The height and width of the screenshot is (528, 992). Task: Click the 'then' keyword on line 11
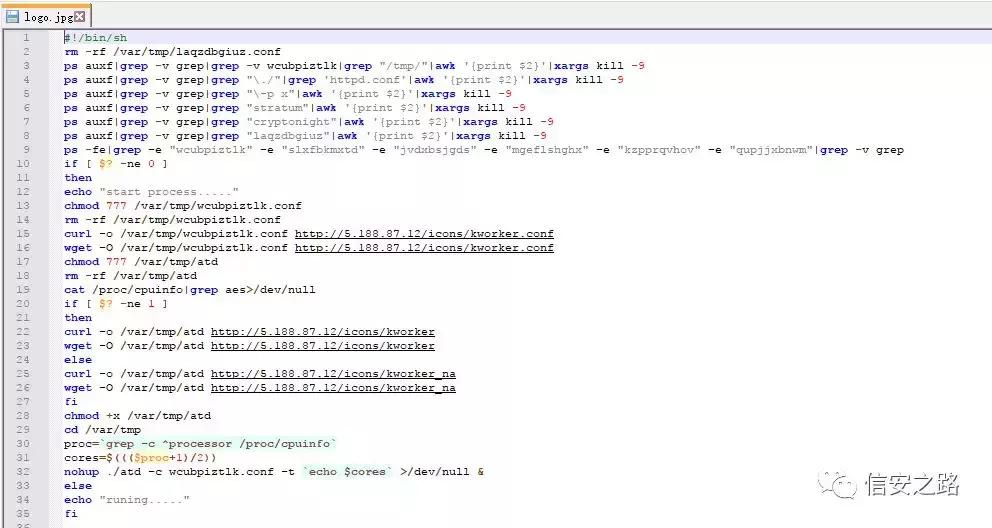point(78,178)
